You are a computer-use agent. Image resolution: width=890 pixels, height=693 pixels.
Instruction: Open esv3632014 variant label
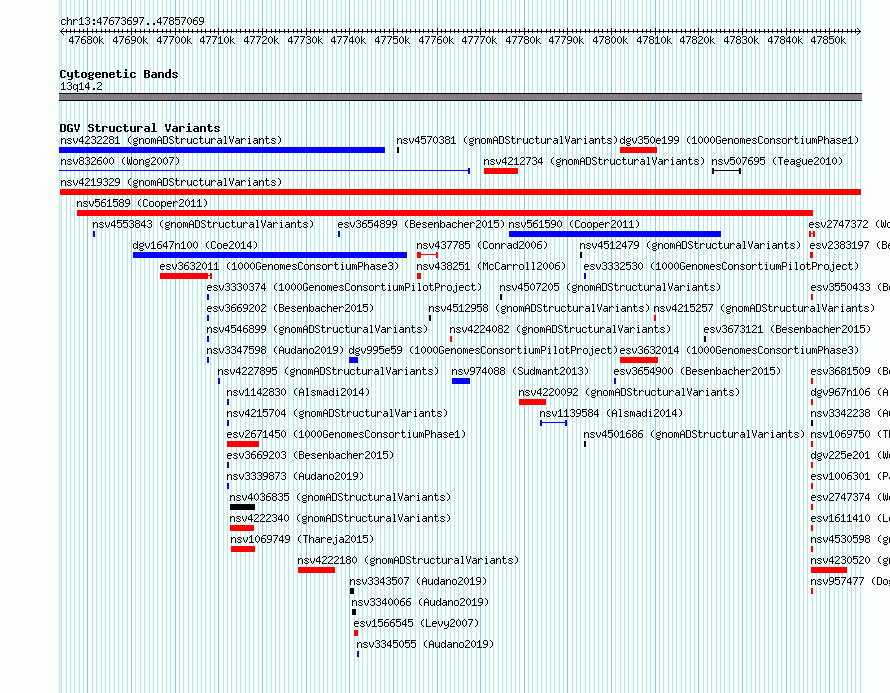click(739, 350)
